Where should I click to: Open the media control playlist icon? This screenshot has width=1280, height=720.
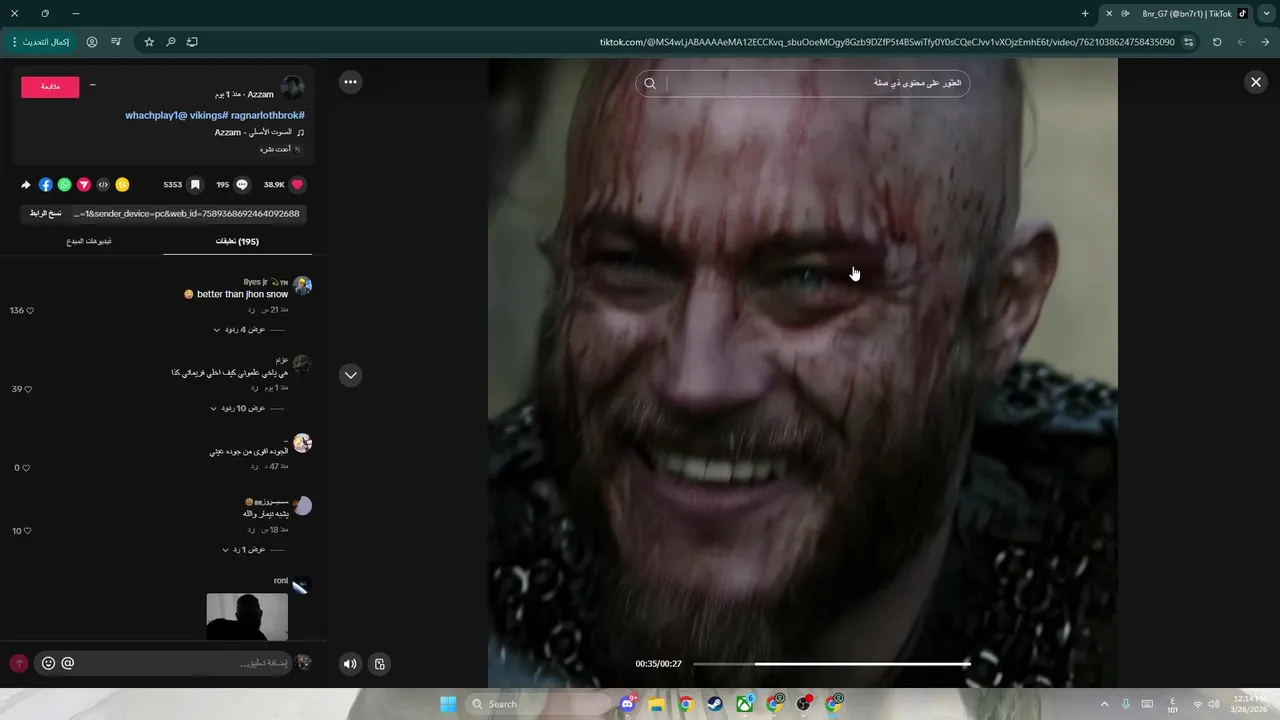click(116, 42)
